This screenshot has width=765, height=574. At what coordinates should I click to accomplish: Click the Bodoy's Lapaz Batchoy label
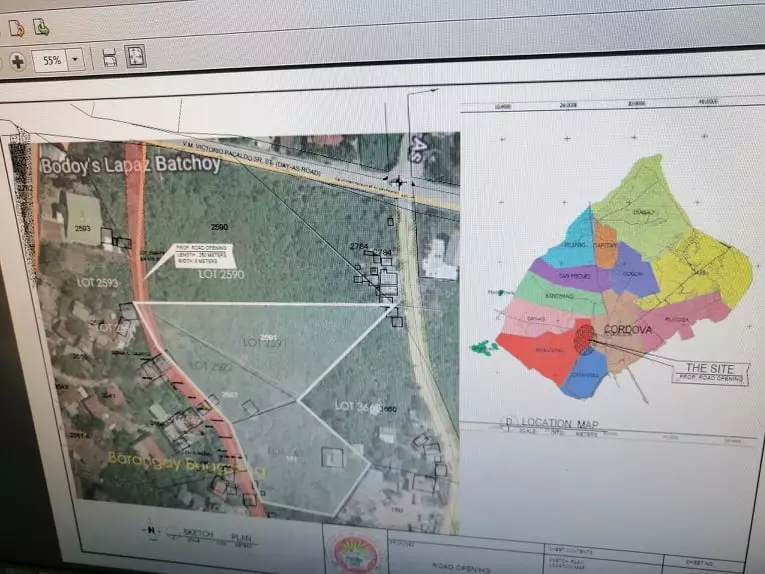[x=131, y=164]
